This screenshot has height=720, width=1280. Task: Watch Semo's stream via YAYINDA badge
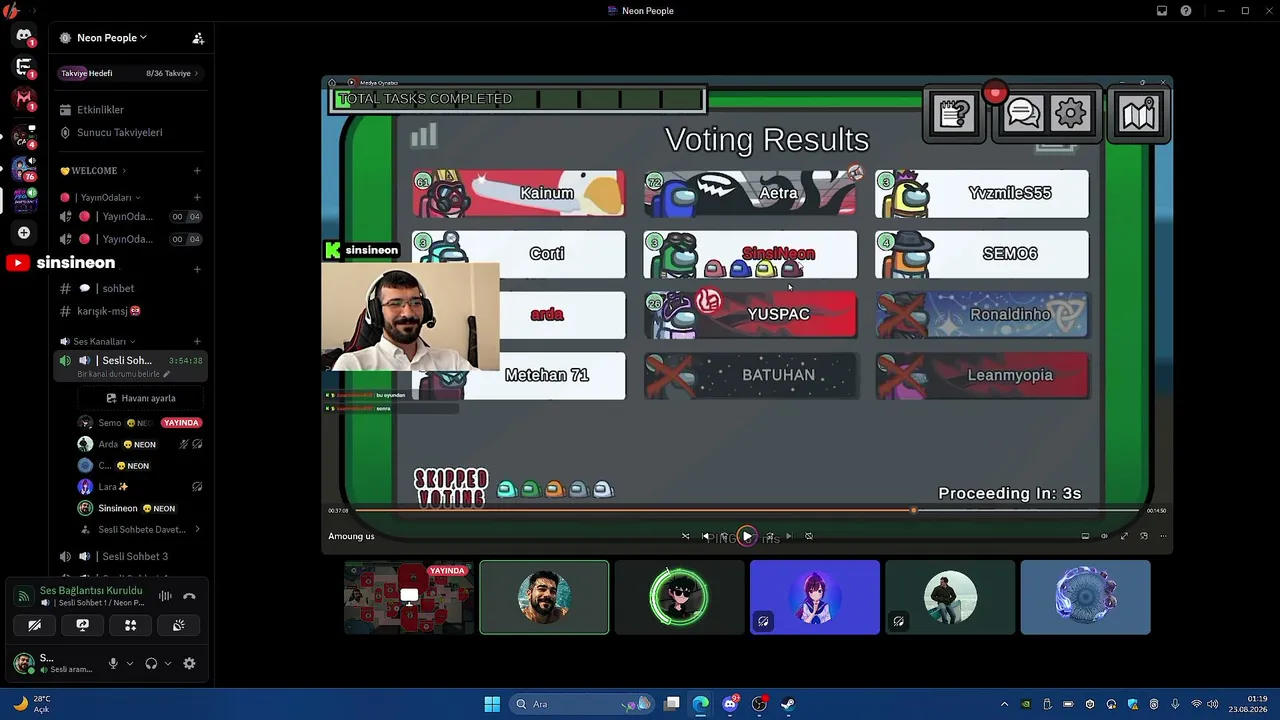181,423
